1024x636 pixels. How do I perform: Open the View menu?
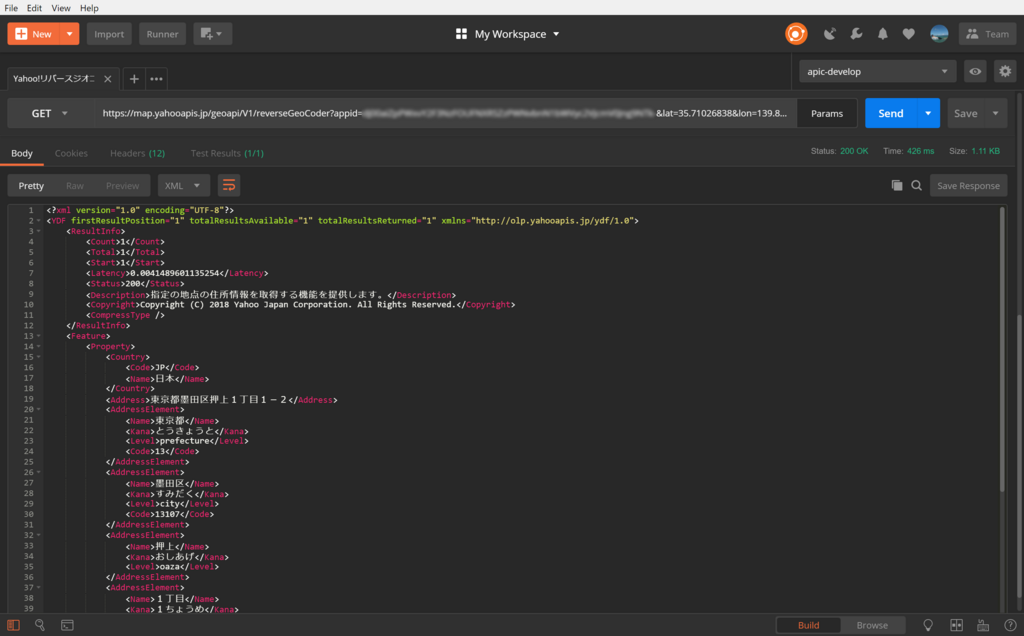(x=61, y=8)
